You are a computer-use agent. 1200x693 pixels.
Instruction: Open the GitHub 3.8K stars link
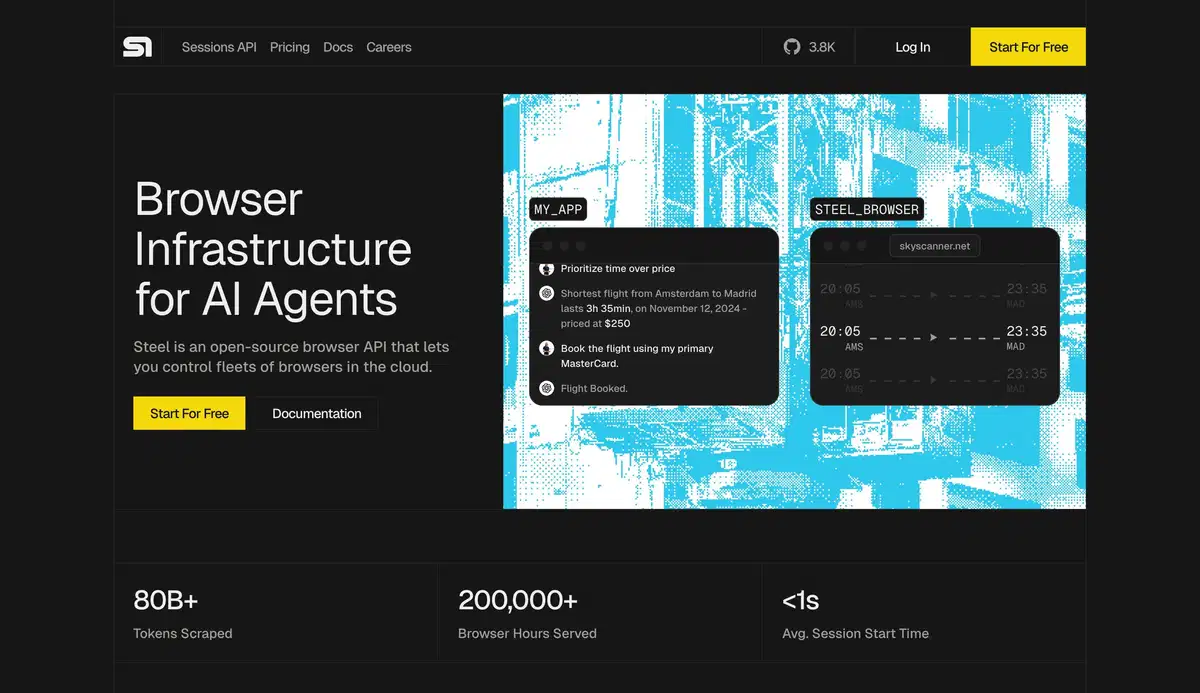click(x=809, y=47)
